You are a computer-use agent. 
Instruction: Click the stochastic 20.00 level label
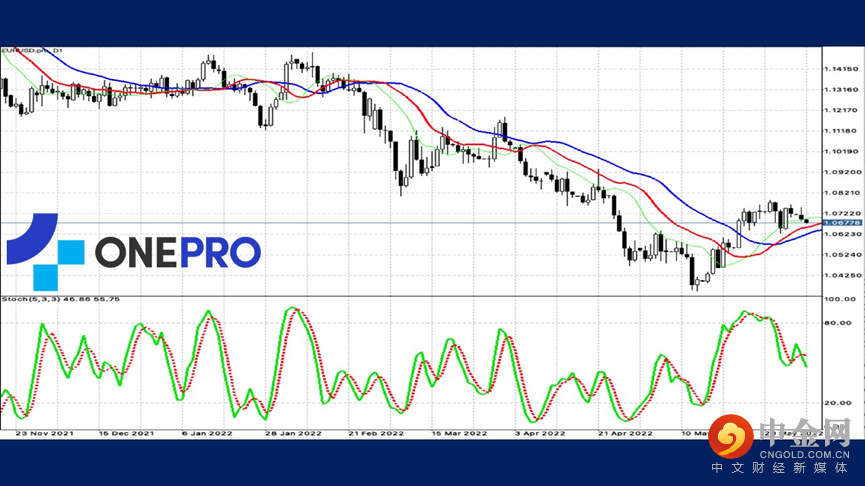pyautogui.click(x=837, y=403)
